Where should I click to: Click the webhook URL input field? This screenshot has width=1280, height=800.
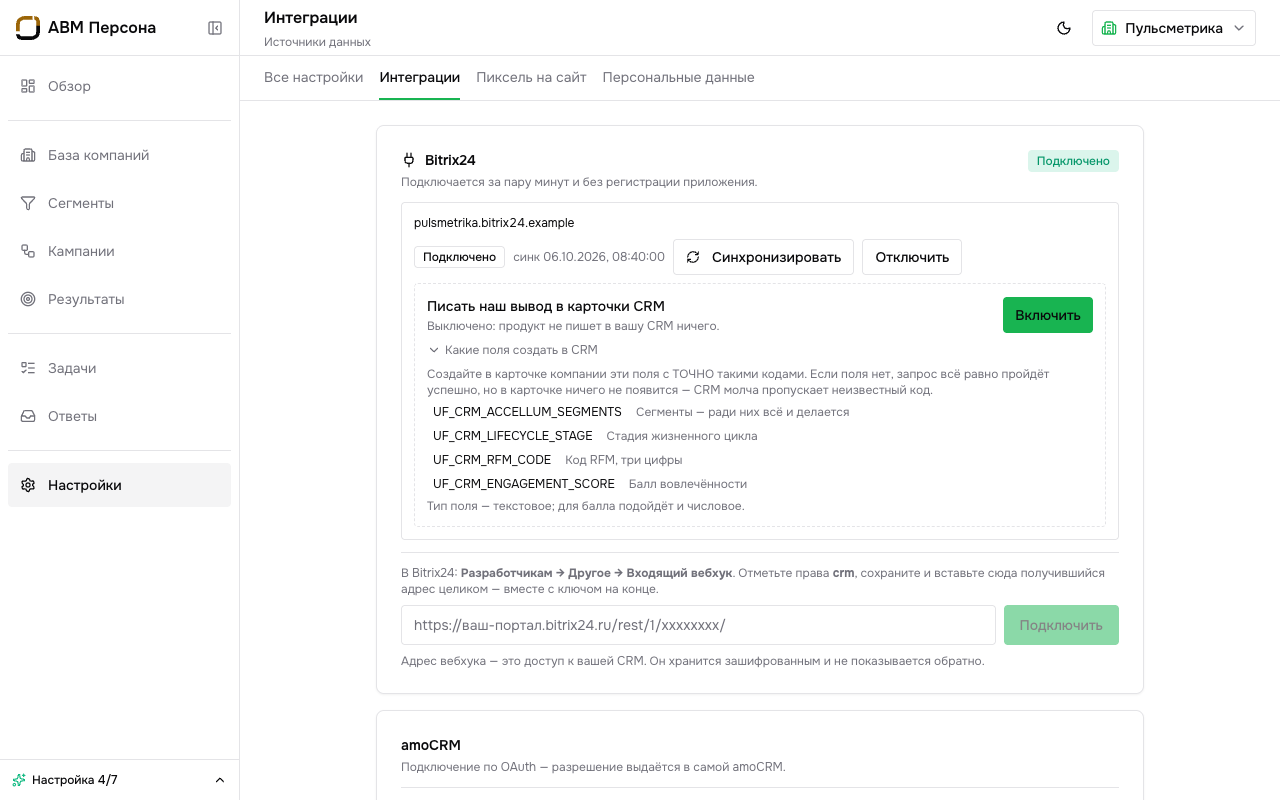pos(698,625)
